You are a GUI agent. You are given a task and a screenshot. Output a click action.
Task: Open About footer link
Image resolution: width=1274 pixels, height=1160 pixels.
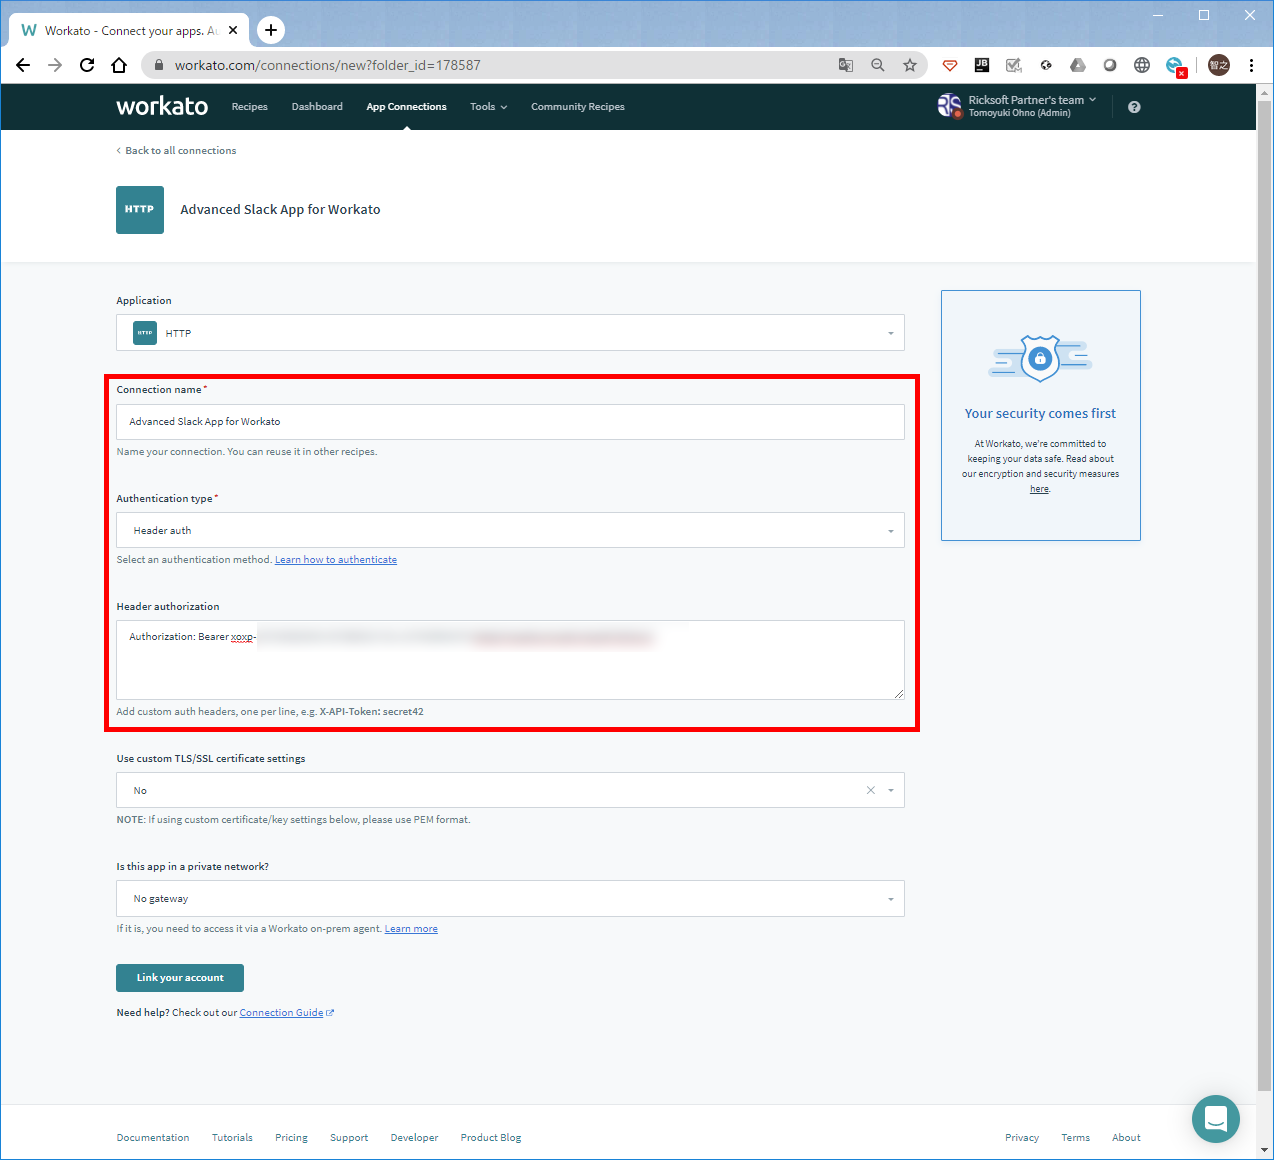(1126, 1138)
